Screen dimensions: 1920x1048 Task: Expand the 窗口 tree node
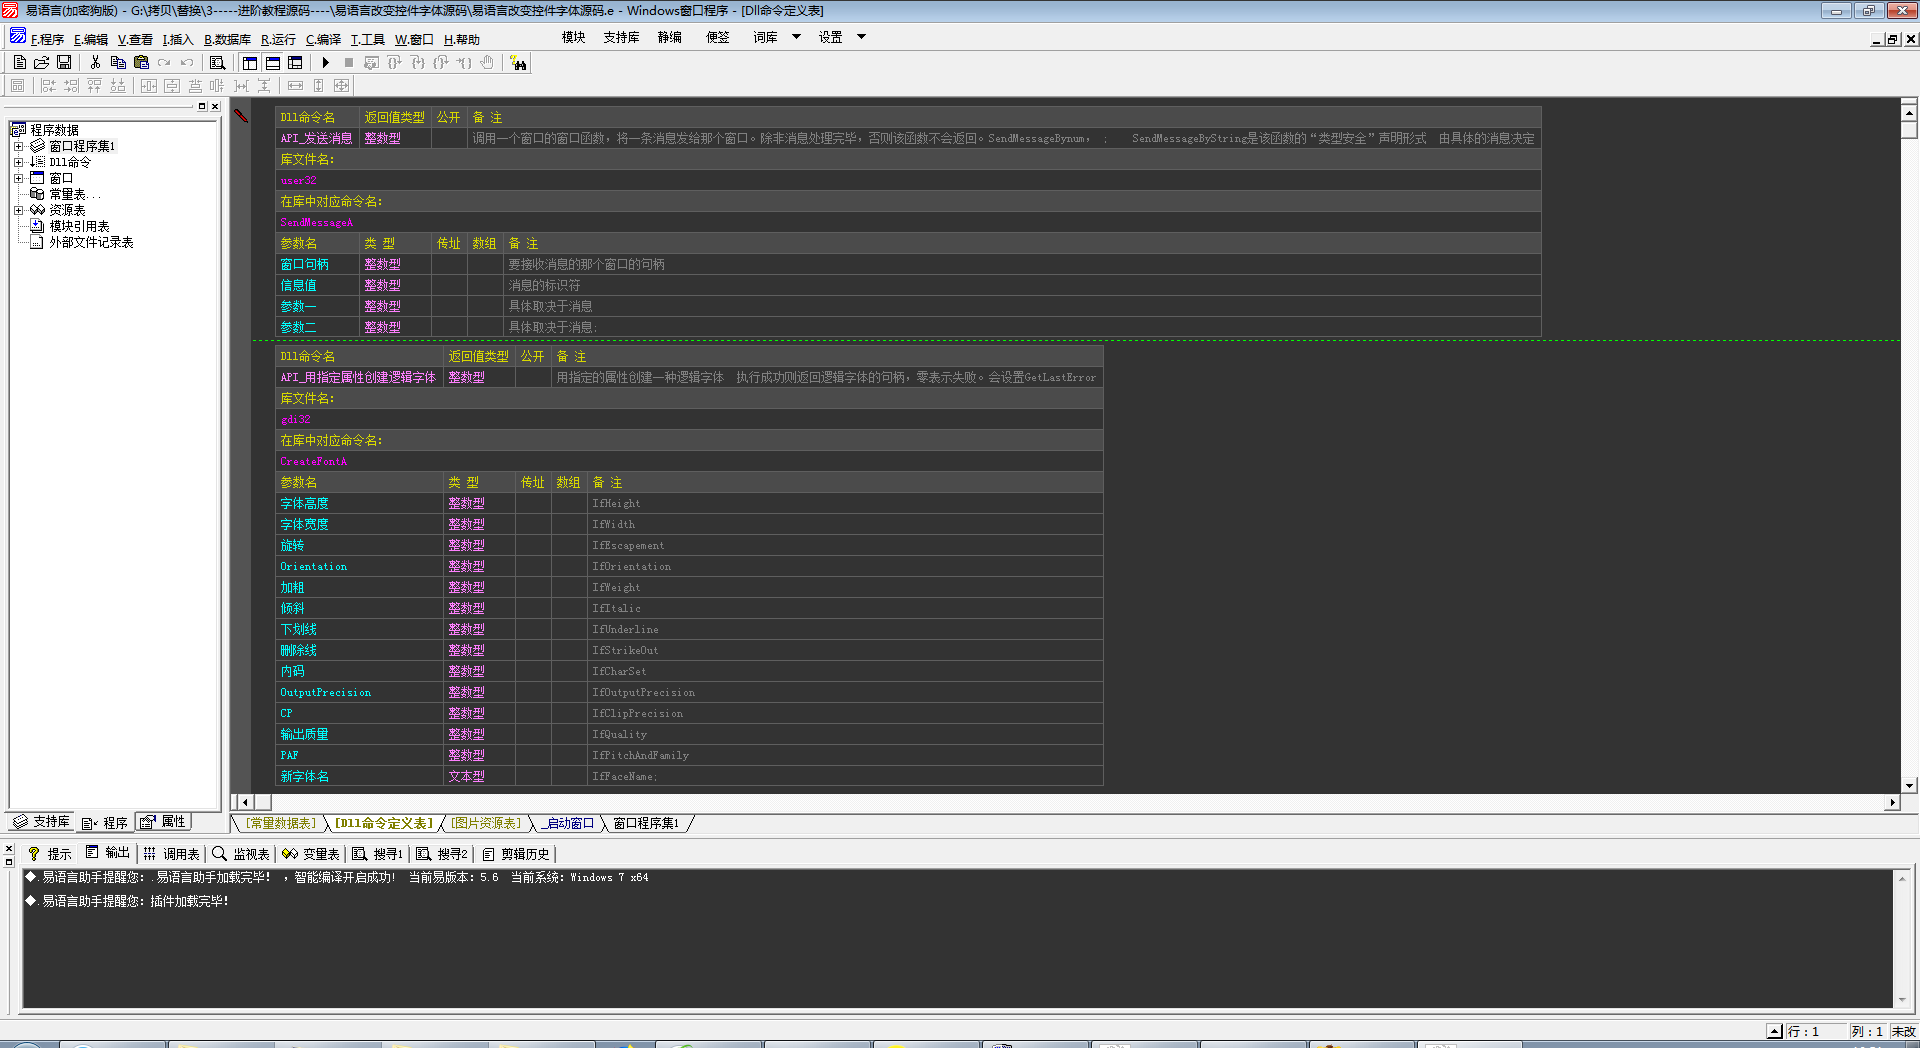18,178
